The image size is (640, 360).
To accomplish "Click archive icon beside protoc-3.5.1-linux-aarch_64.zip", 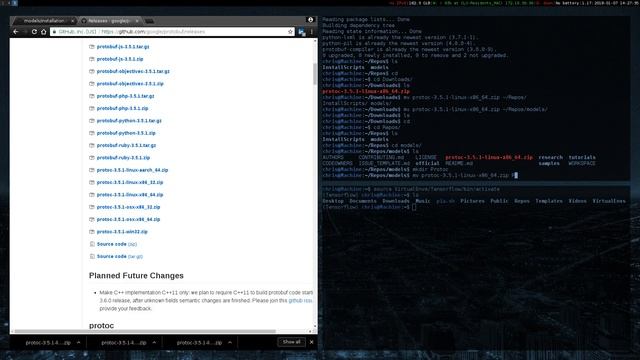I will click(x=92, y=170).
